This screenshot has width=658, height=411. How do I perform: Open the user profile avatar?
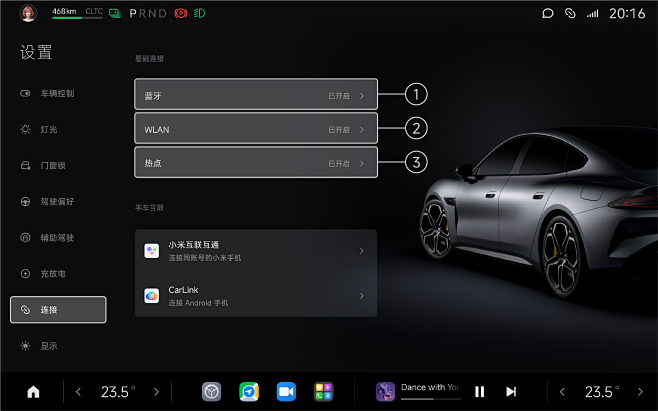(x=28, y=14)
